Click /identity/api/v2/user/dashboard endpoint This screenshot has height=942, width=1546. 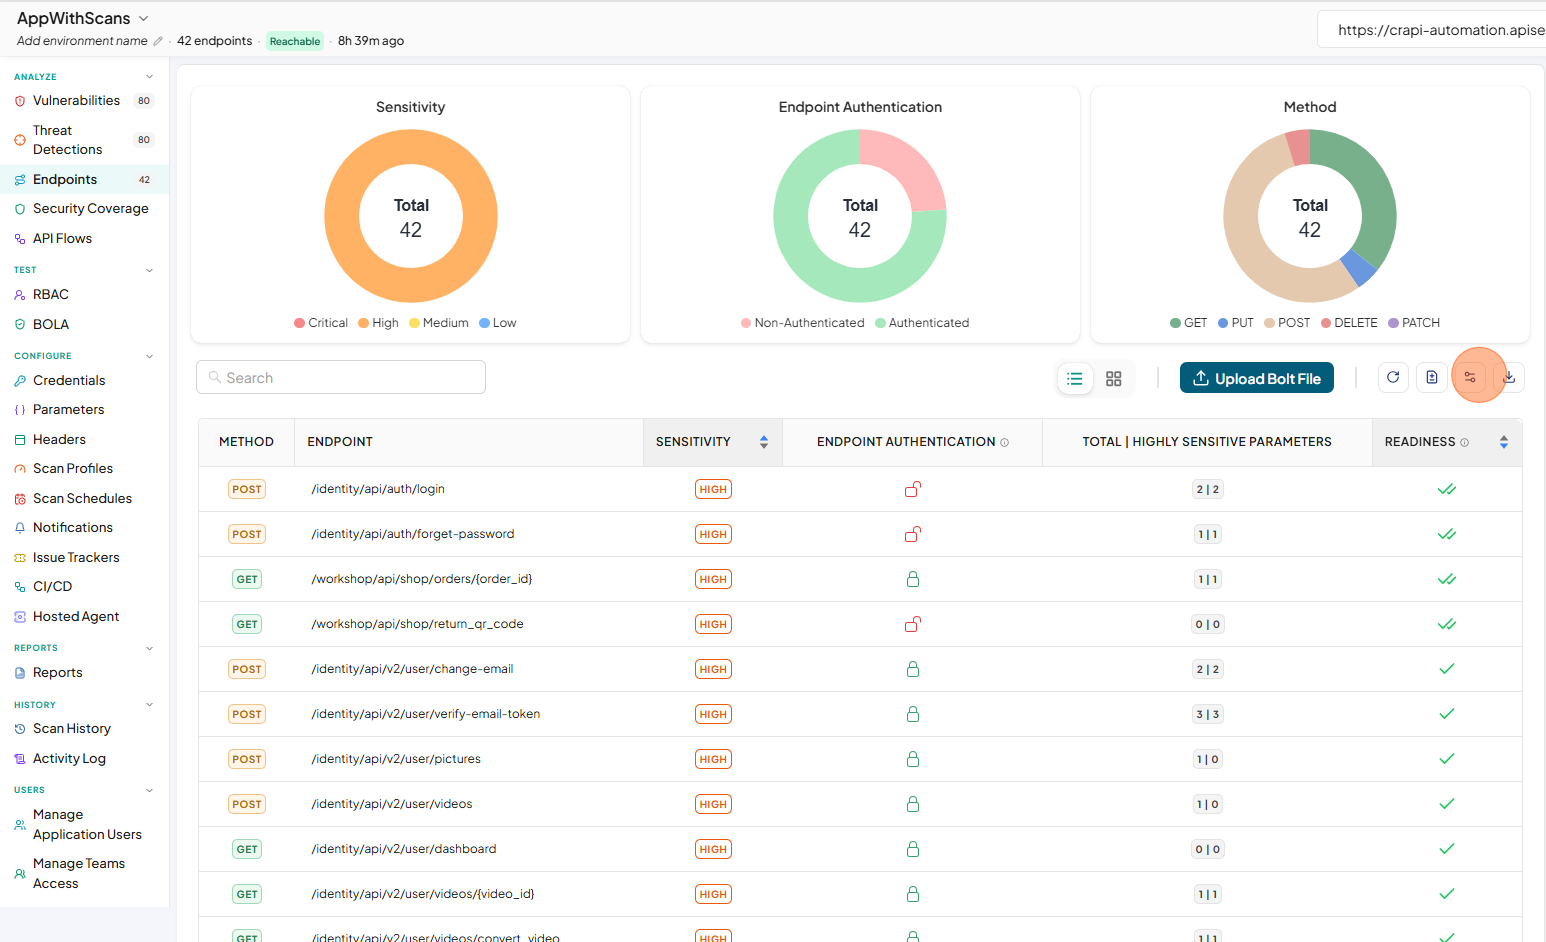[x=404, y=849]
